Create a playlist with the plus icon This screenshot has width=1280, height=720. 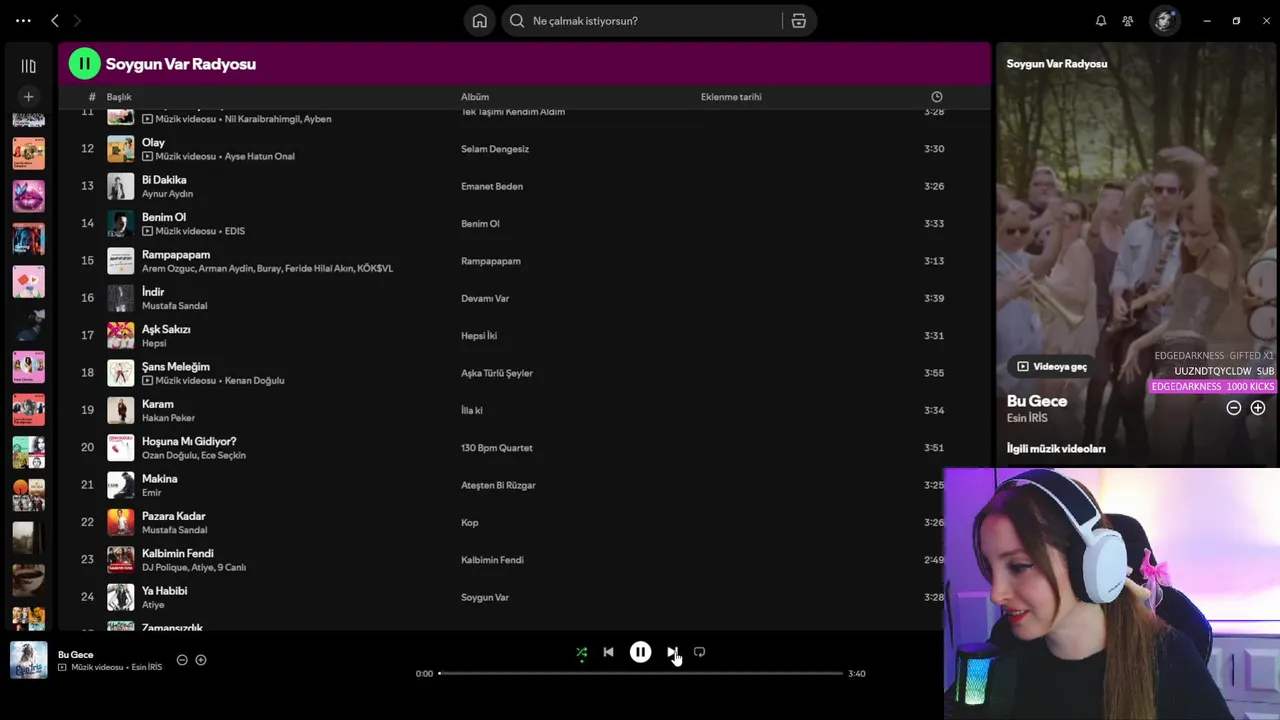(28, 97)
